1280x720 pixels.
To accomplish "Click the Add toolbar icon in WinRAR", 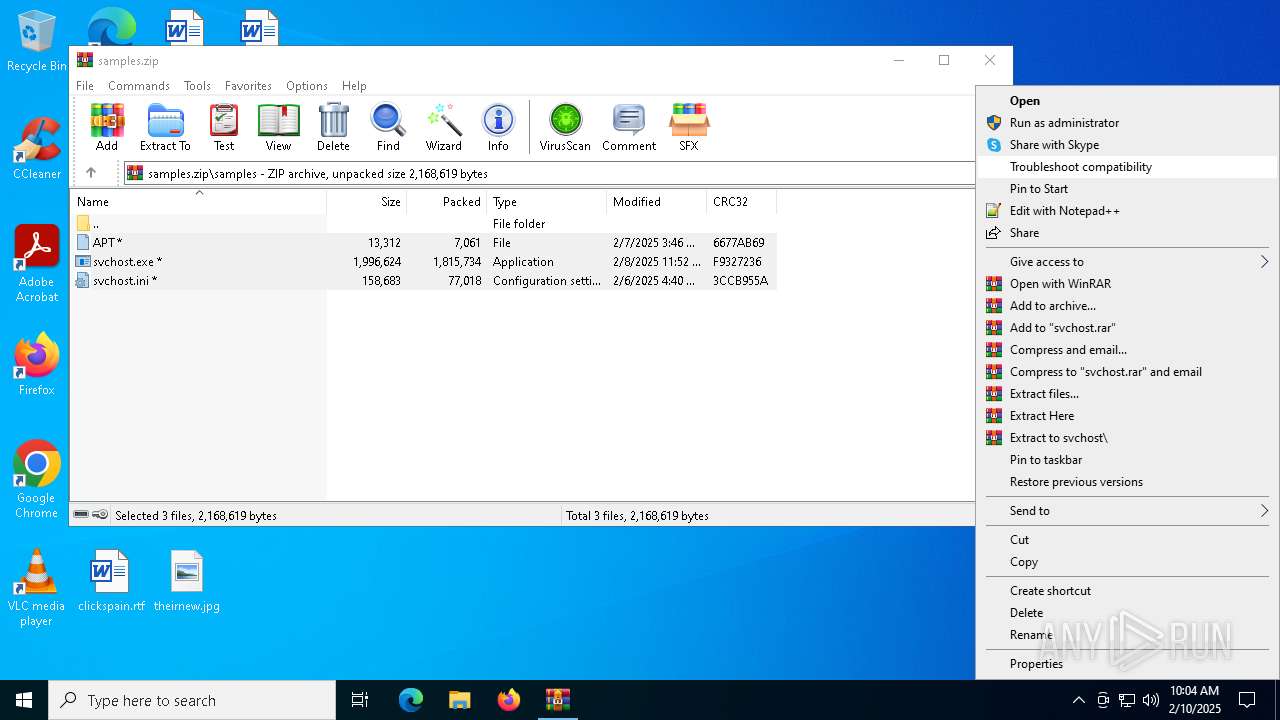I will click(107, 127).
